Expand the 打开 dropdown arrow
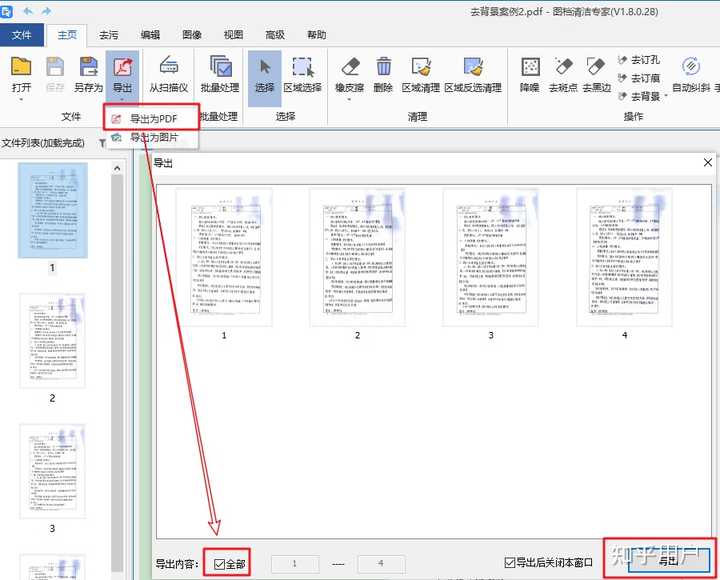 pyautogui.click(x=21, y=99)
